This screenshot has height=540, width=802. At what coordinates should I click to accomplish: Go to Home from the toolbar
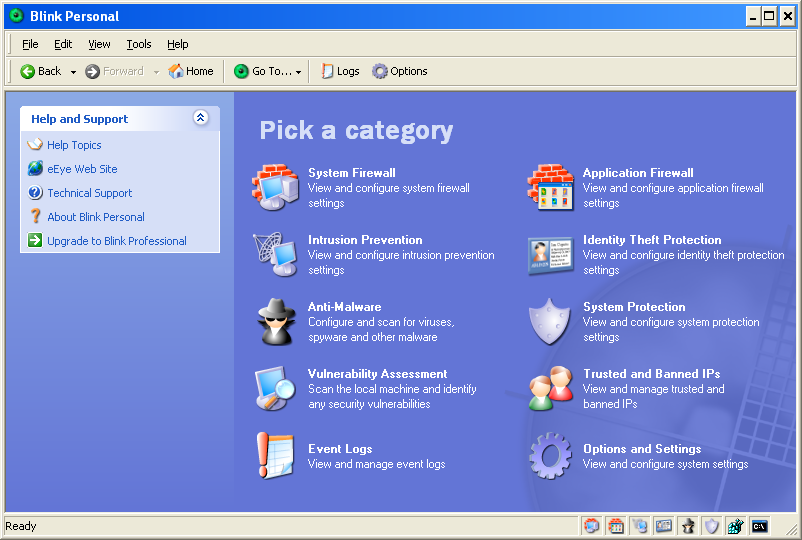coord(191,71)
